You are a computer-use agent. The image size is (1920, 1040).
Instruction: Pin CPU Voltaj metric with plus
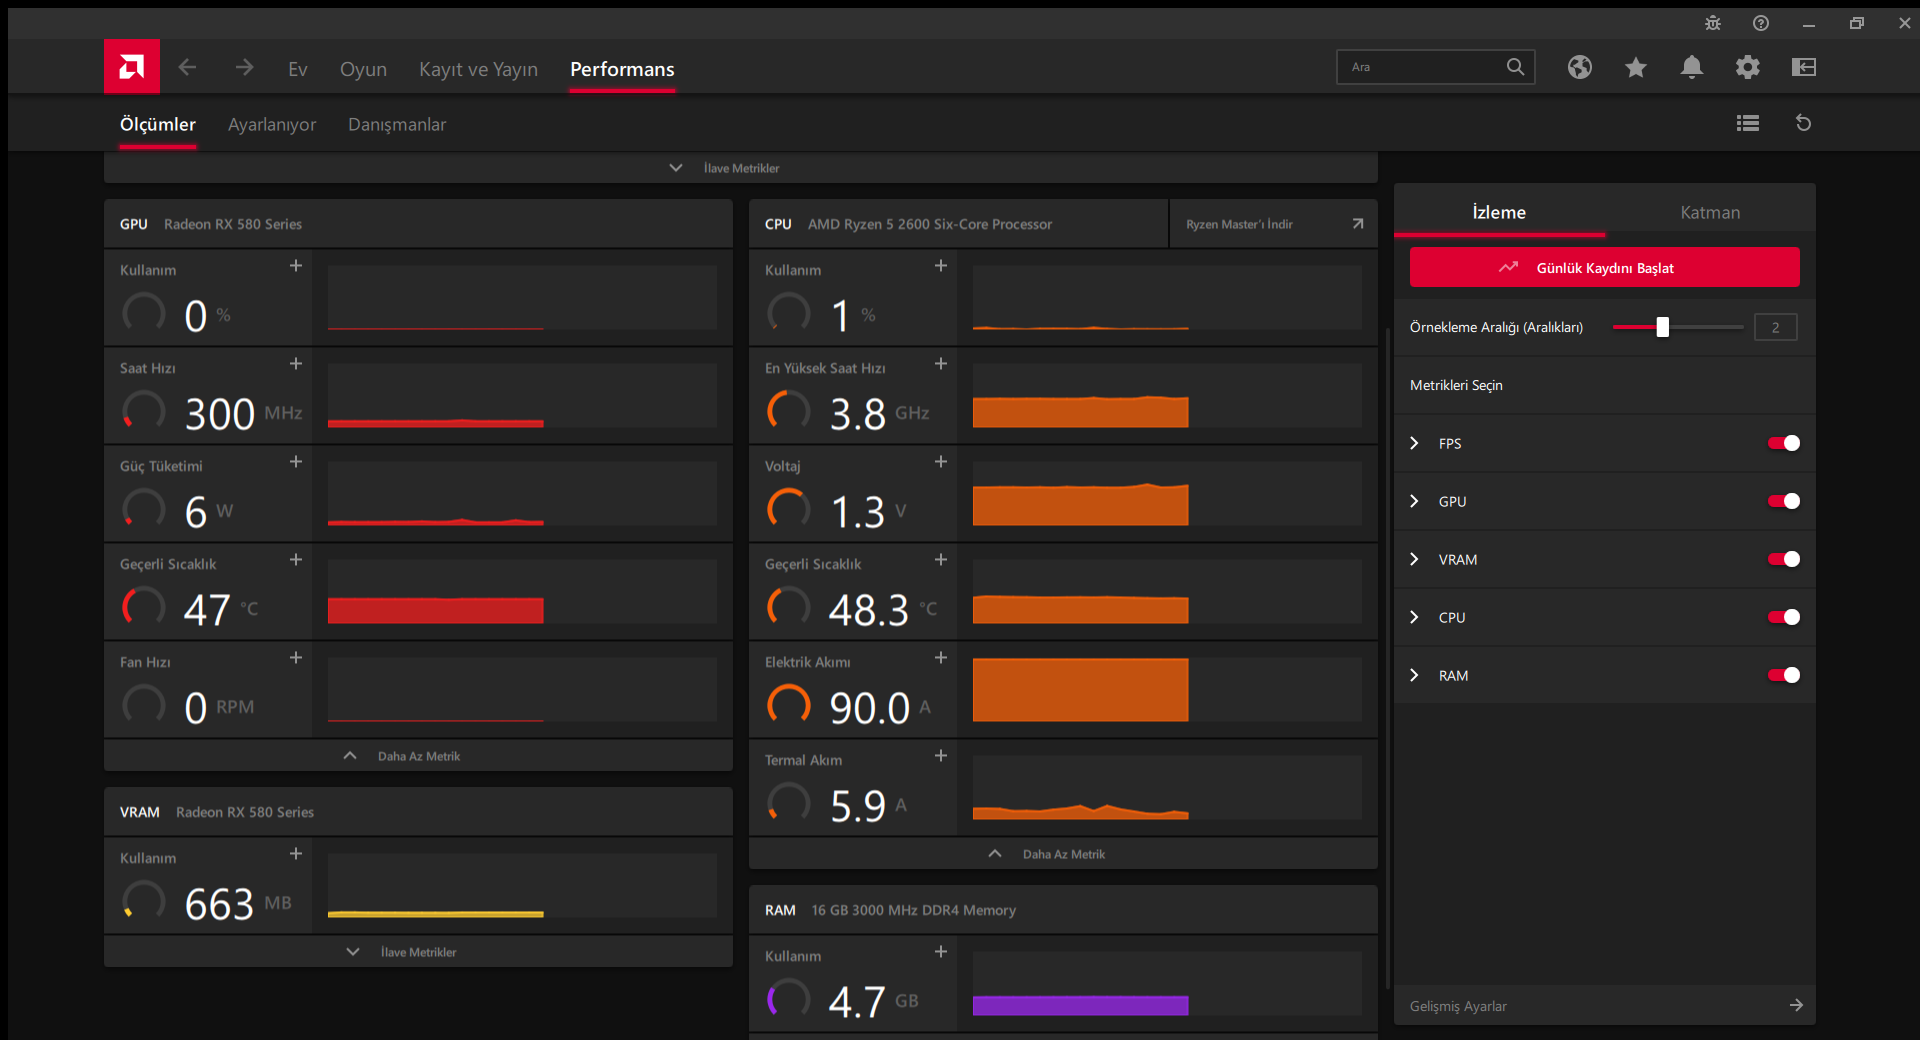pos(941,461)
